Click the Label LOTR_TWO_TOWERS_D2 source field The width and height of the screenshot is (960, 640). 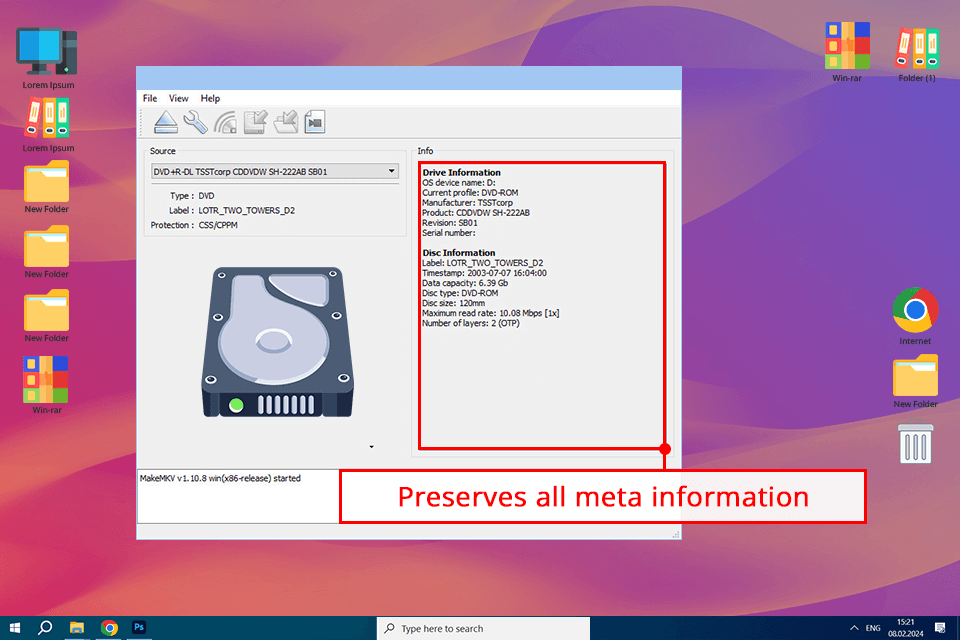(246, 211)
